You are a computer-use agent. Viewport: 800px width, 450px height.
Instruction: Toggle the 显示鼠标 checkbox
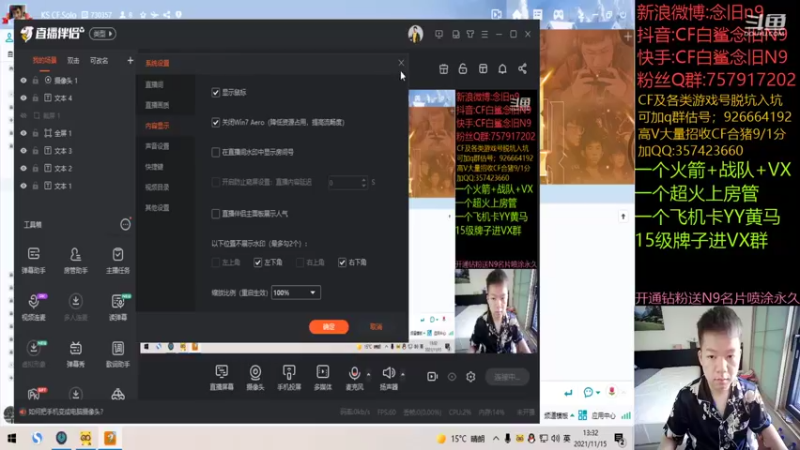[215, 92]
